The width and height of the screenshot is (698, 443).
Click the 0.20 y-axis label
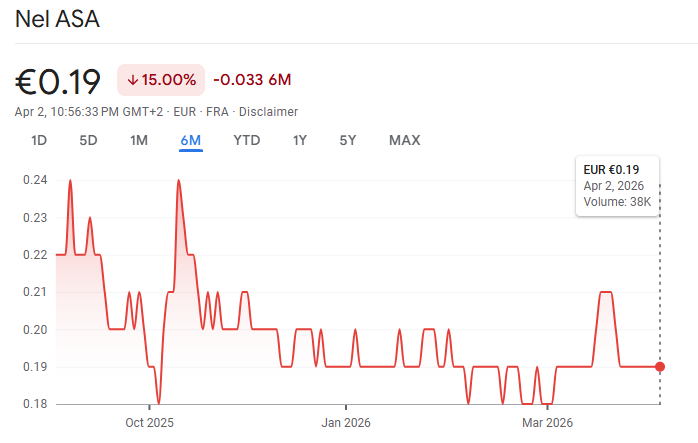click(x=35, y=329)
